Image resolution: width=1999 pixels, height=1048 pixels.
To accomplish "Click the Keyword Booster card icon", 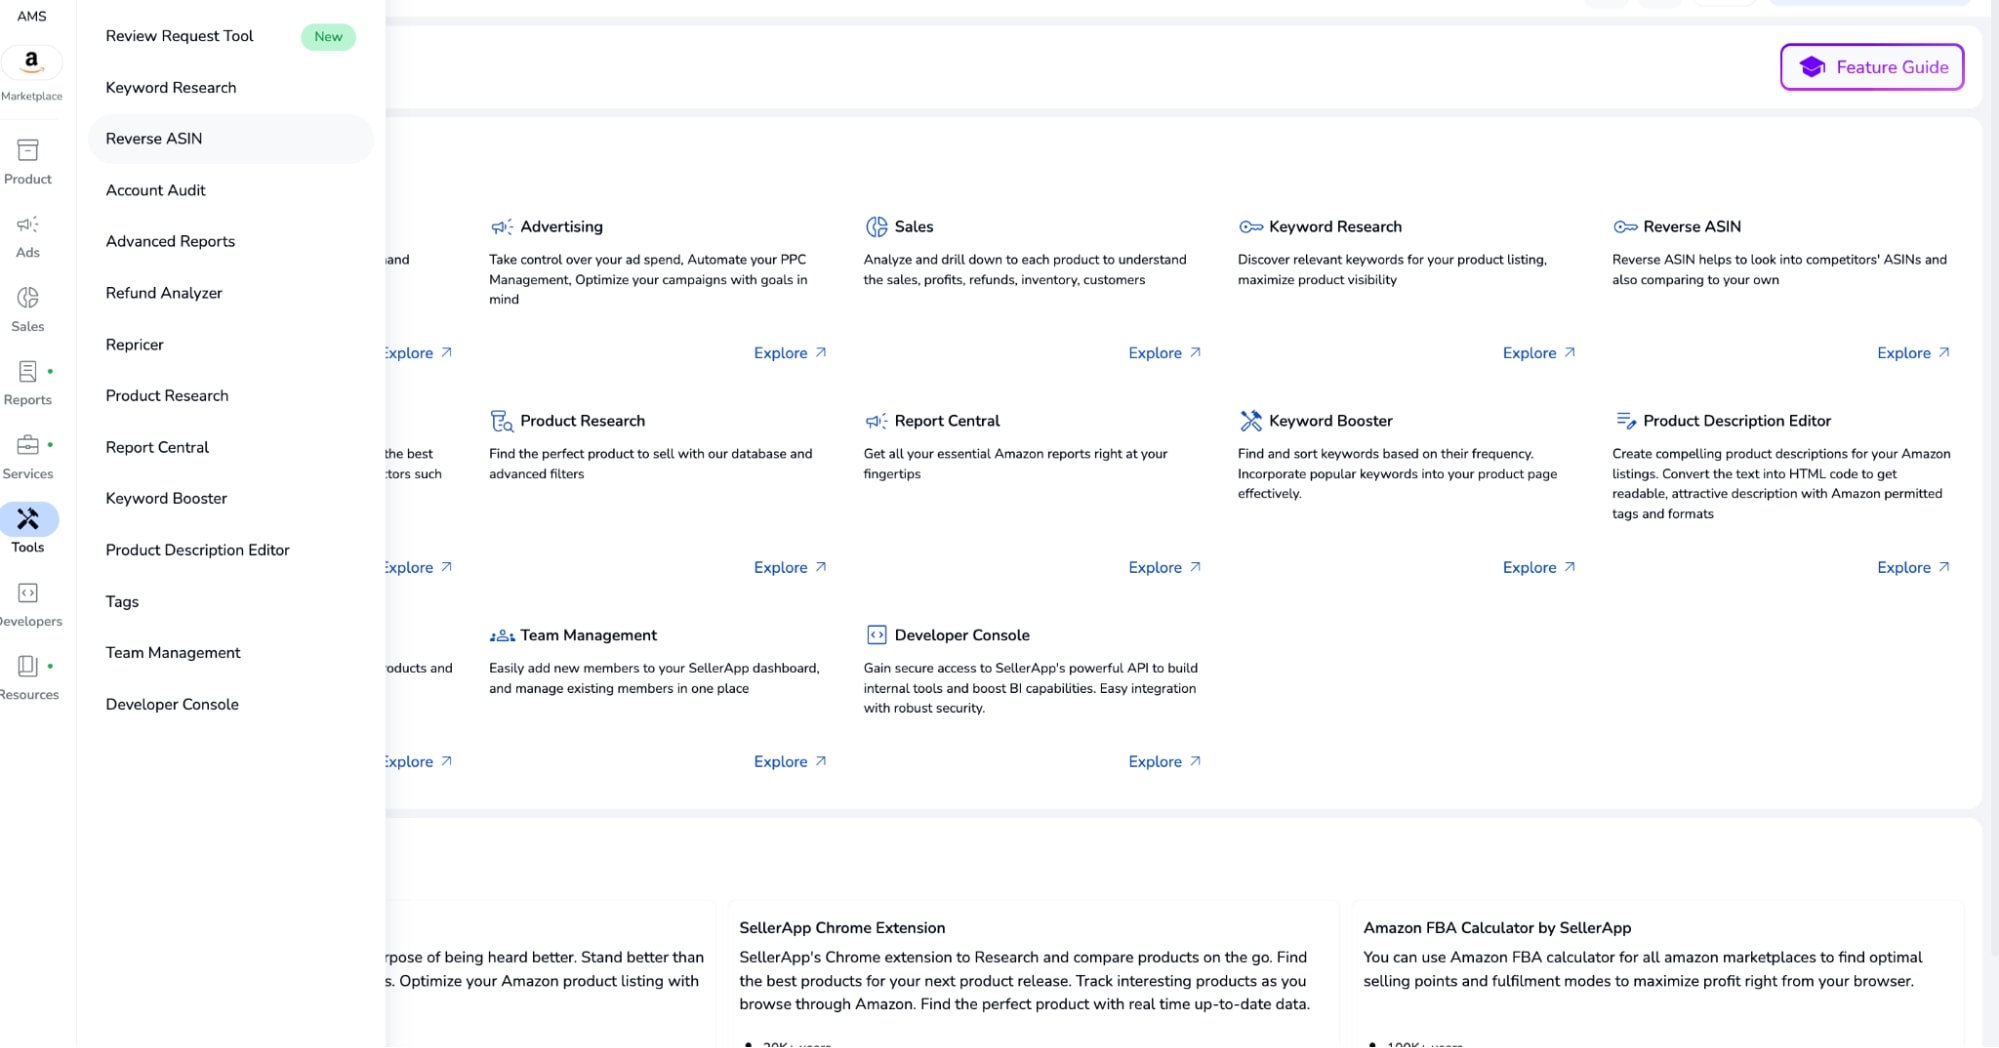I will click(1250, 421).
